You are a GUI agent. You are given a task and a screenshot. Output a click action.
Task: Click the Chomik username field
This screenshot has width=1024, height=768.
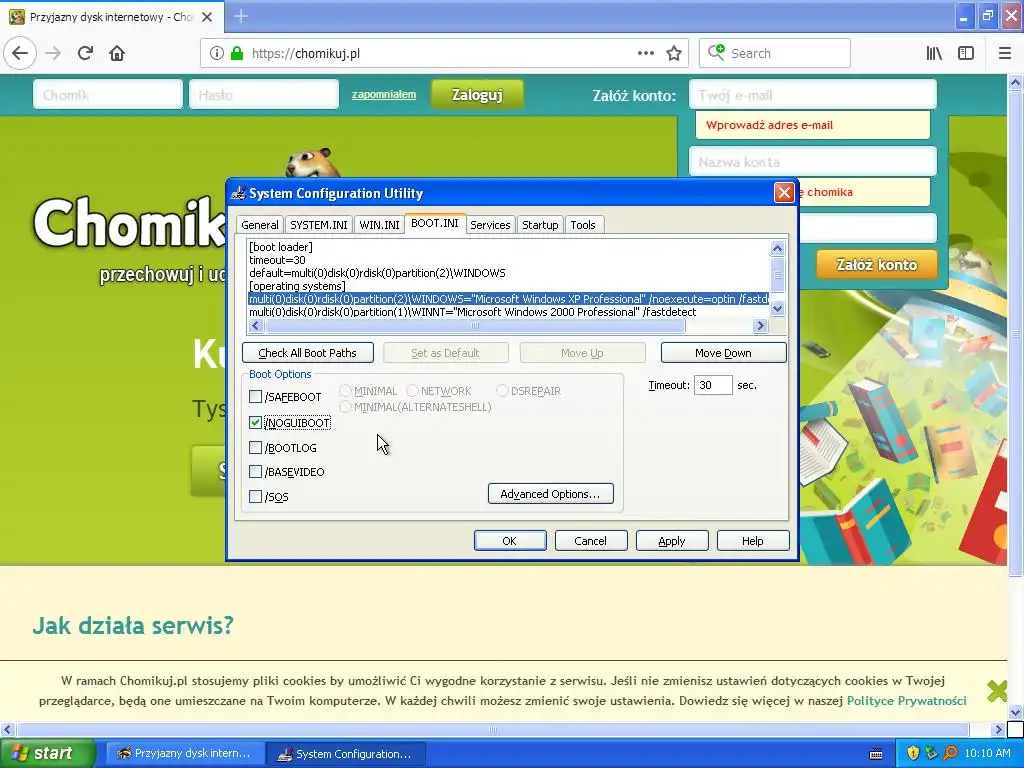(x=108, y=95)
